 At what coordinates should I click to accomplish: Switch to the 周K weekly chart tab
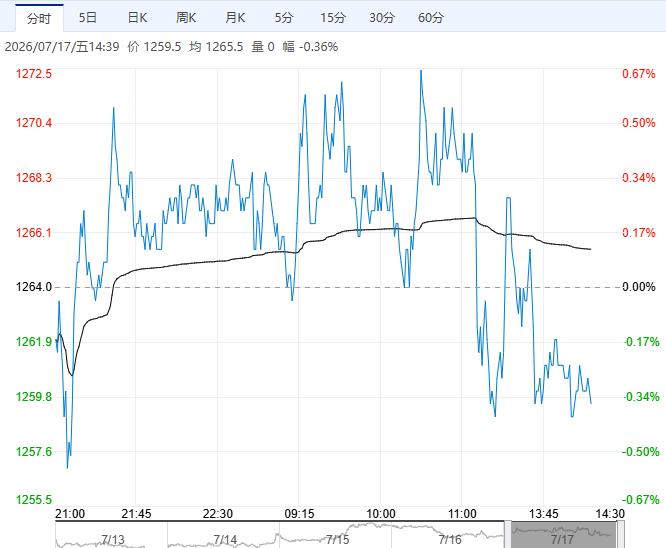click(186, 17)
